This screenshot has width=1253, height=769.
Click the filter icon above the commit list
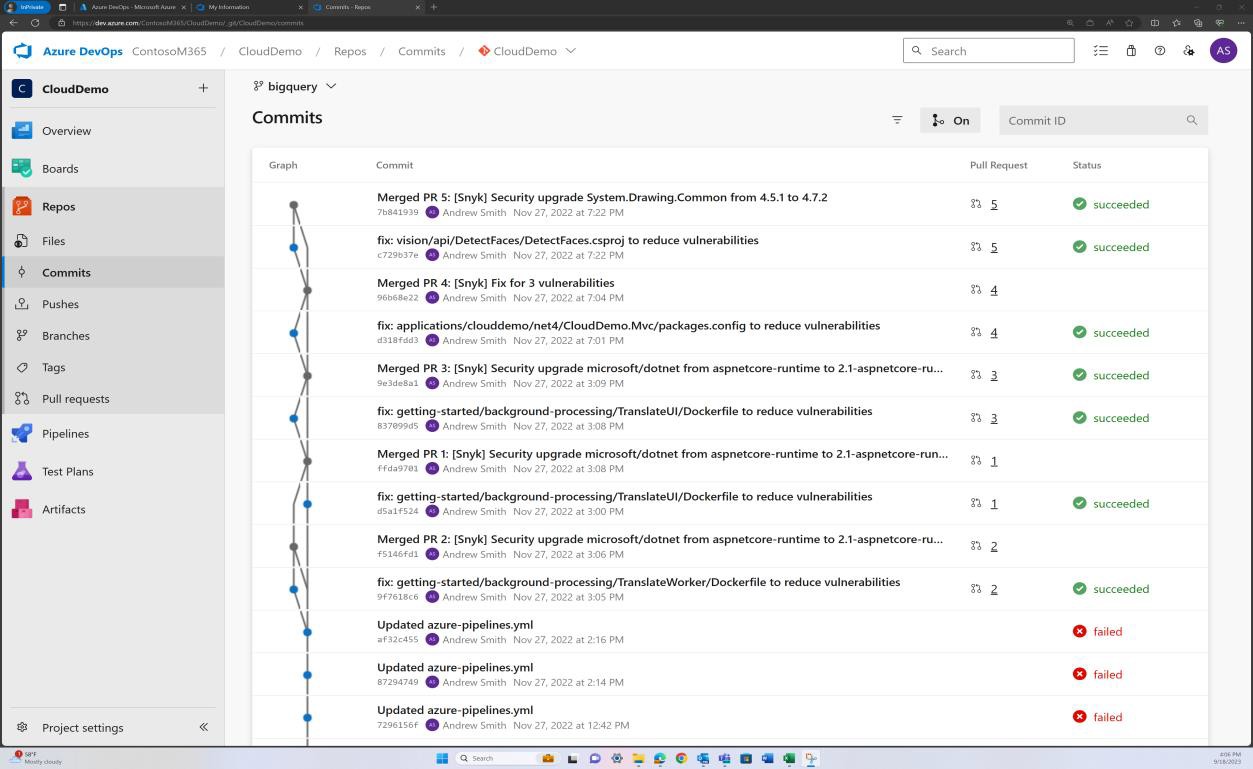click(897, 119)
